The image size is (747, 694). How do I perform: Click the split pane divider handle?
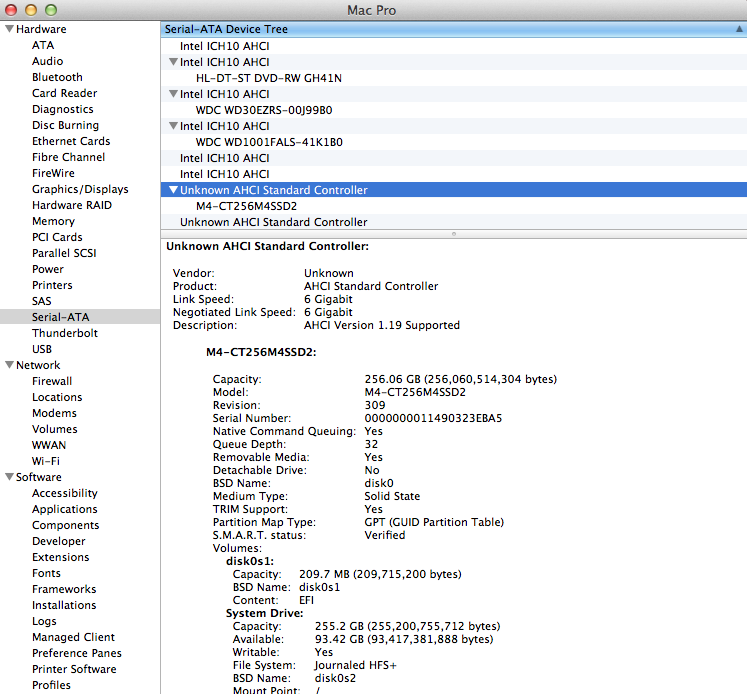tap(454, 234)
